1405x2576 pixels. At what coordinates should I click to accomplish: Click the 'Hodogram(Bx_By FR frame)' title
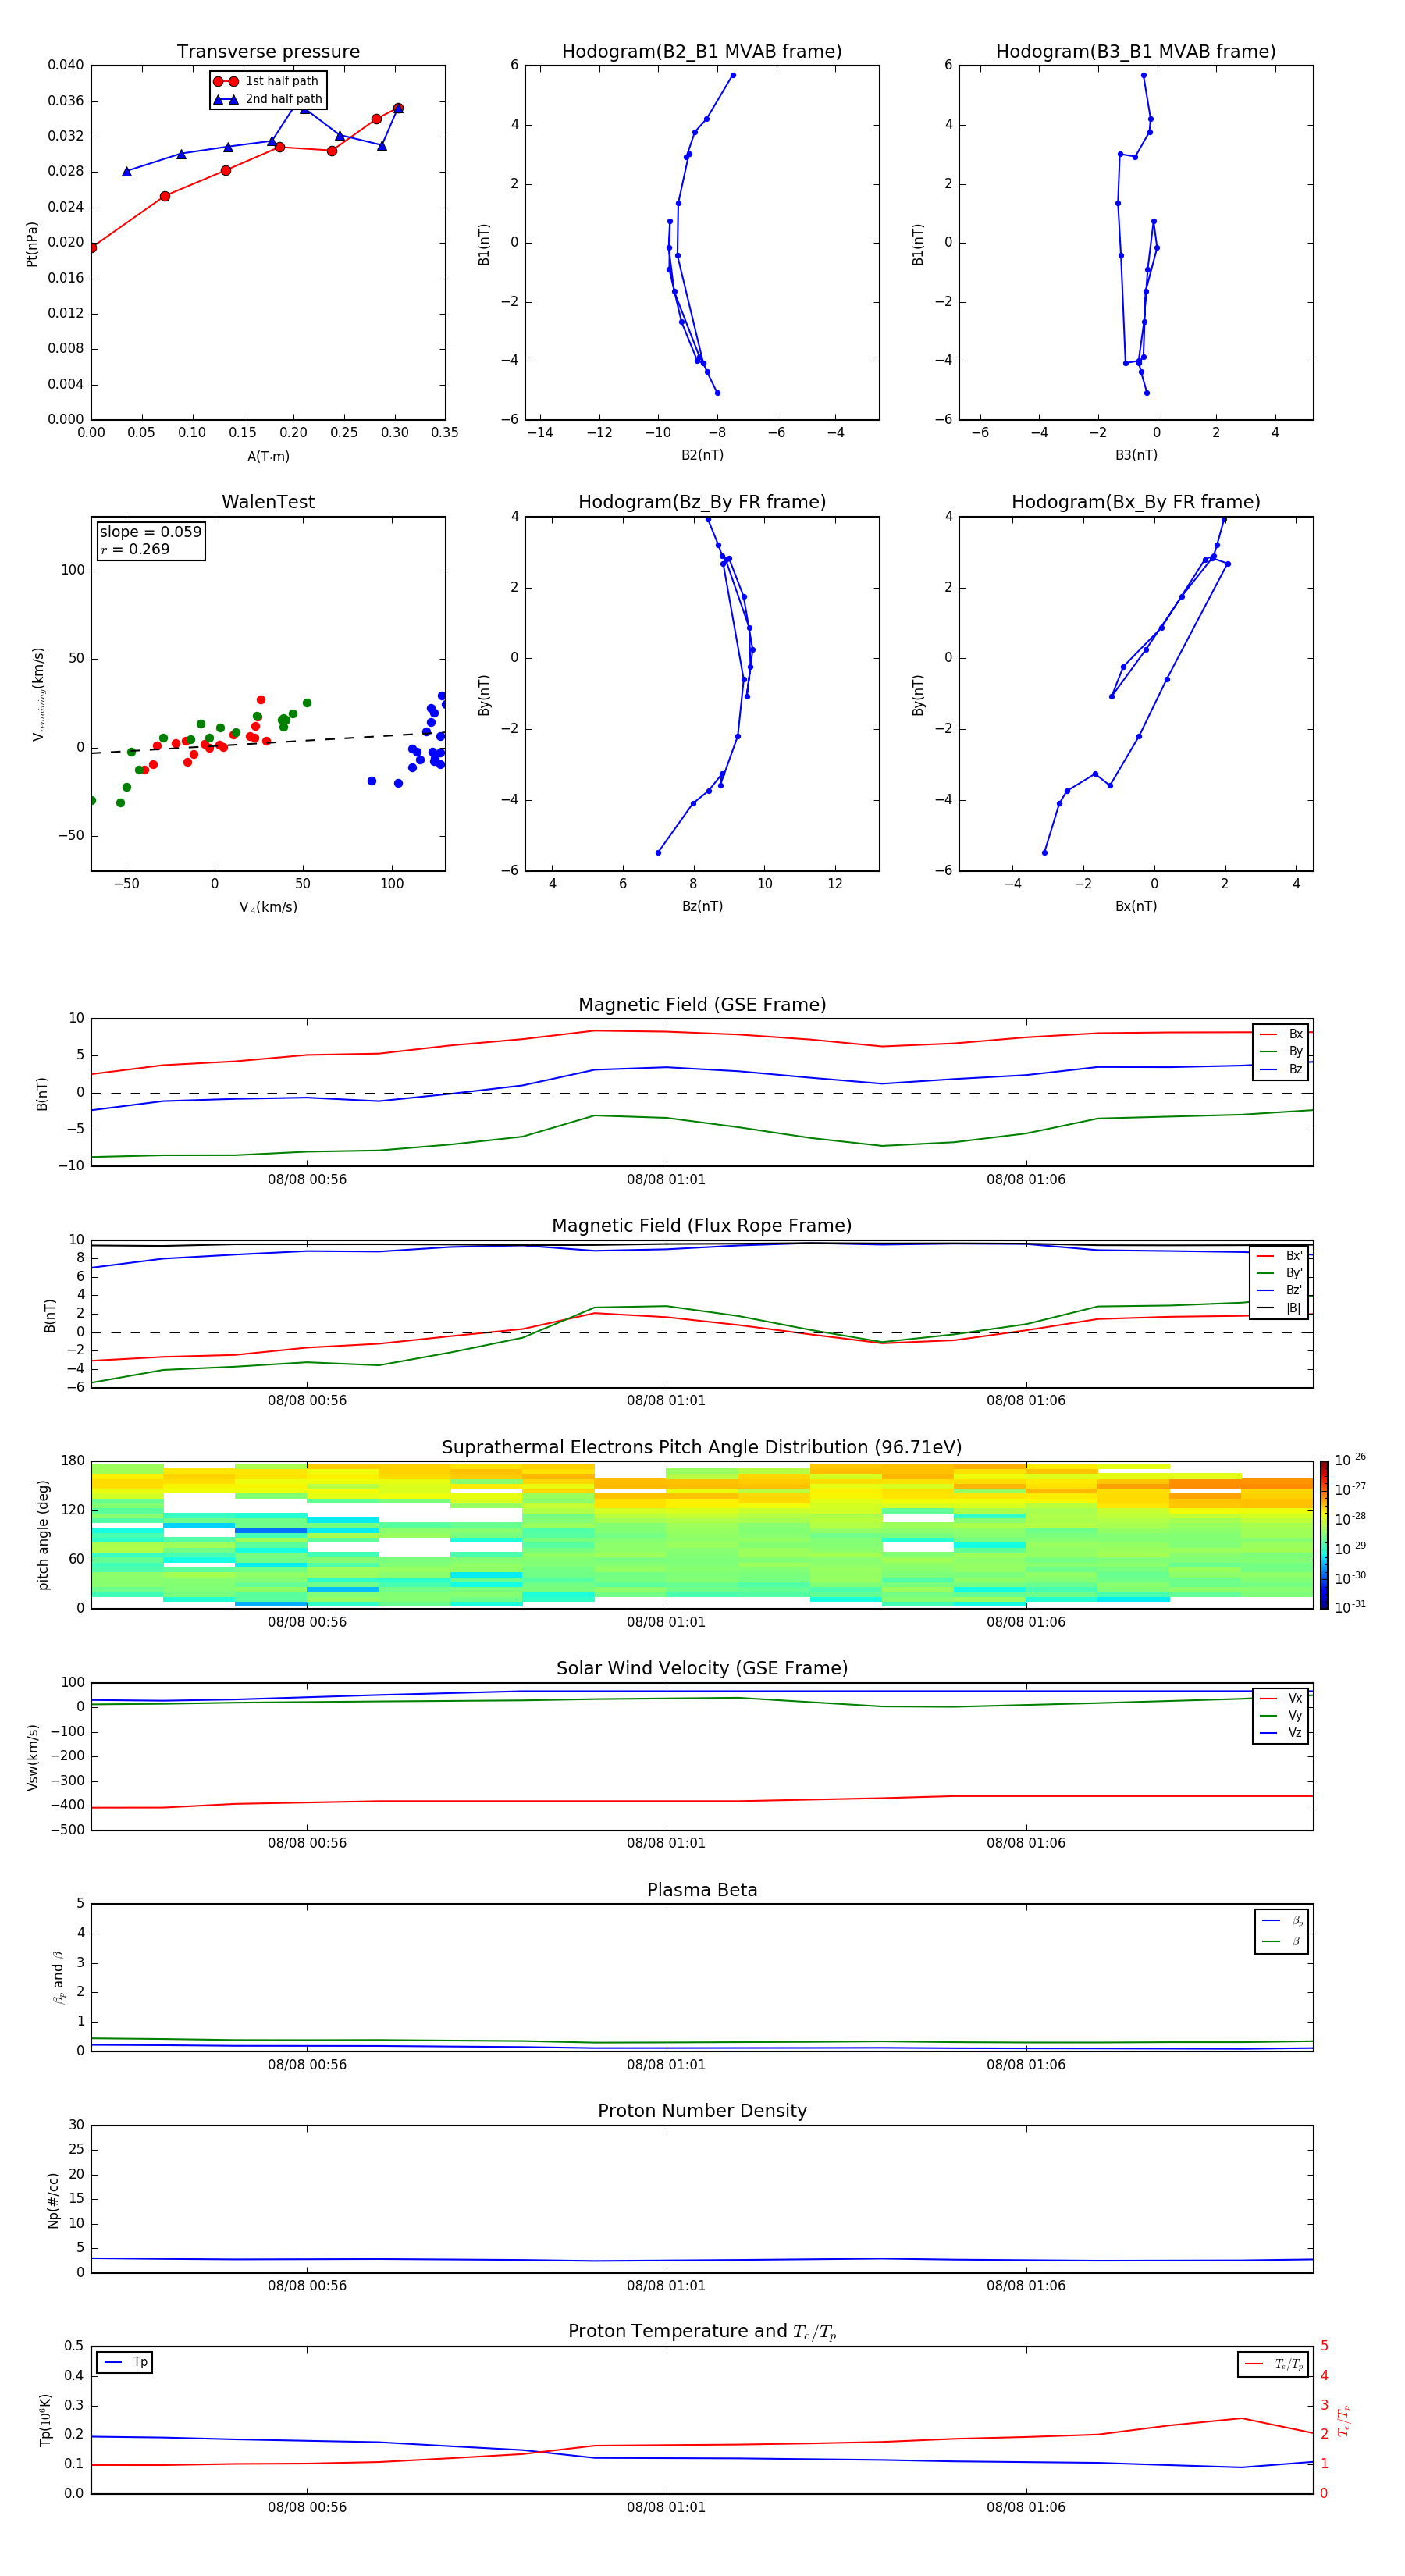(1136, 502)
